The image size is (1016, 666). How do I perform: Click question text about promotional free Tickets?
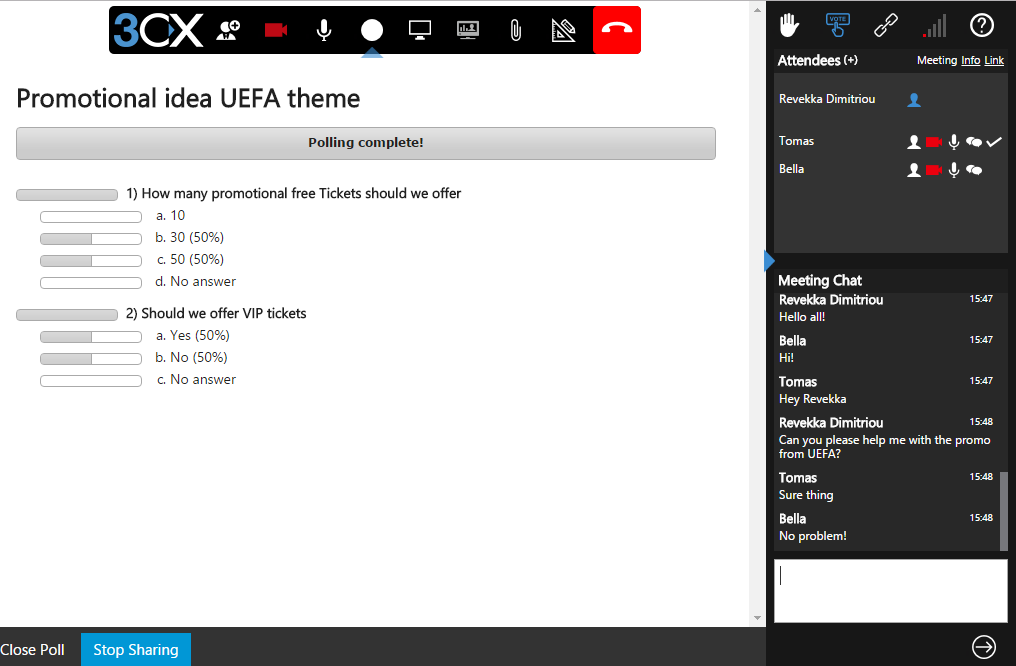pos(294,193)
